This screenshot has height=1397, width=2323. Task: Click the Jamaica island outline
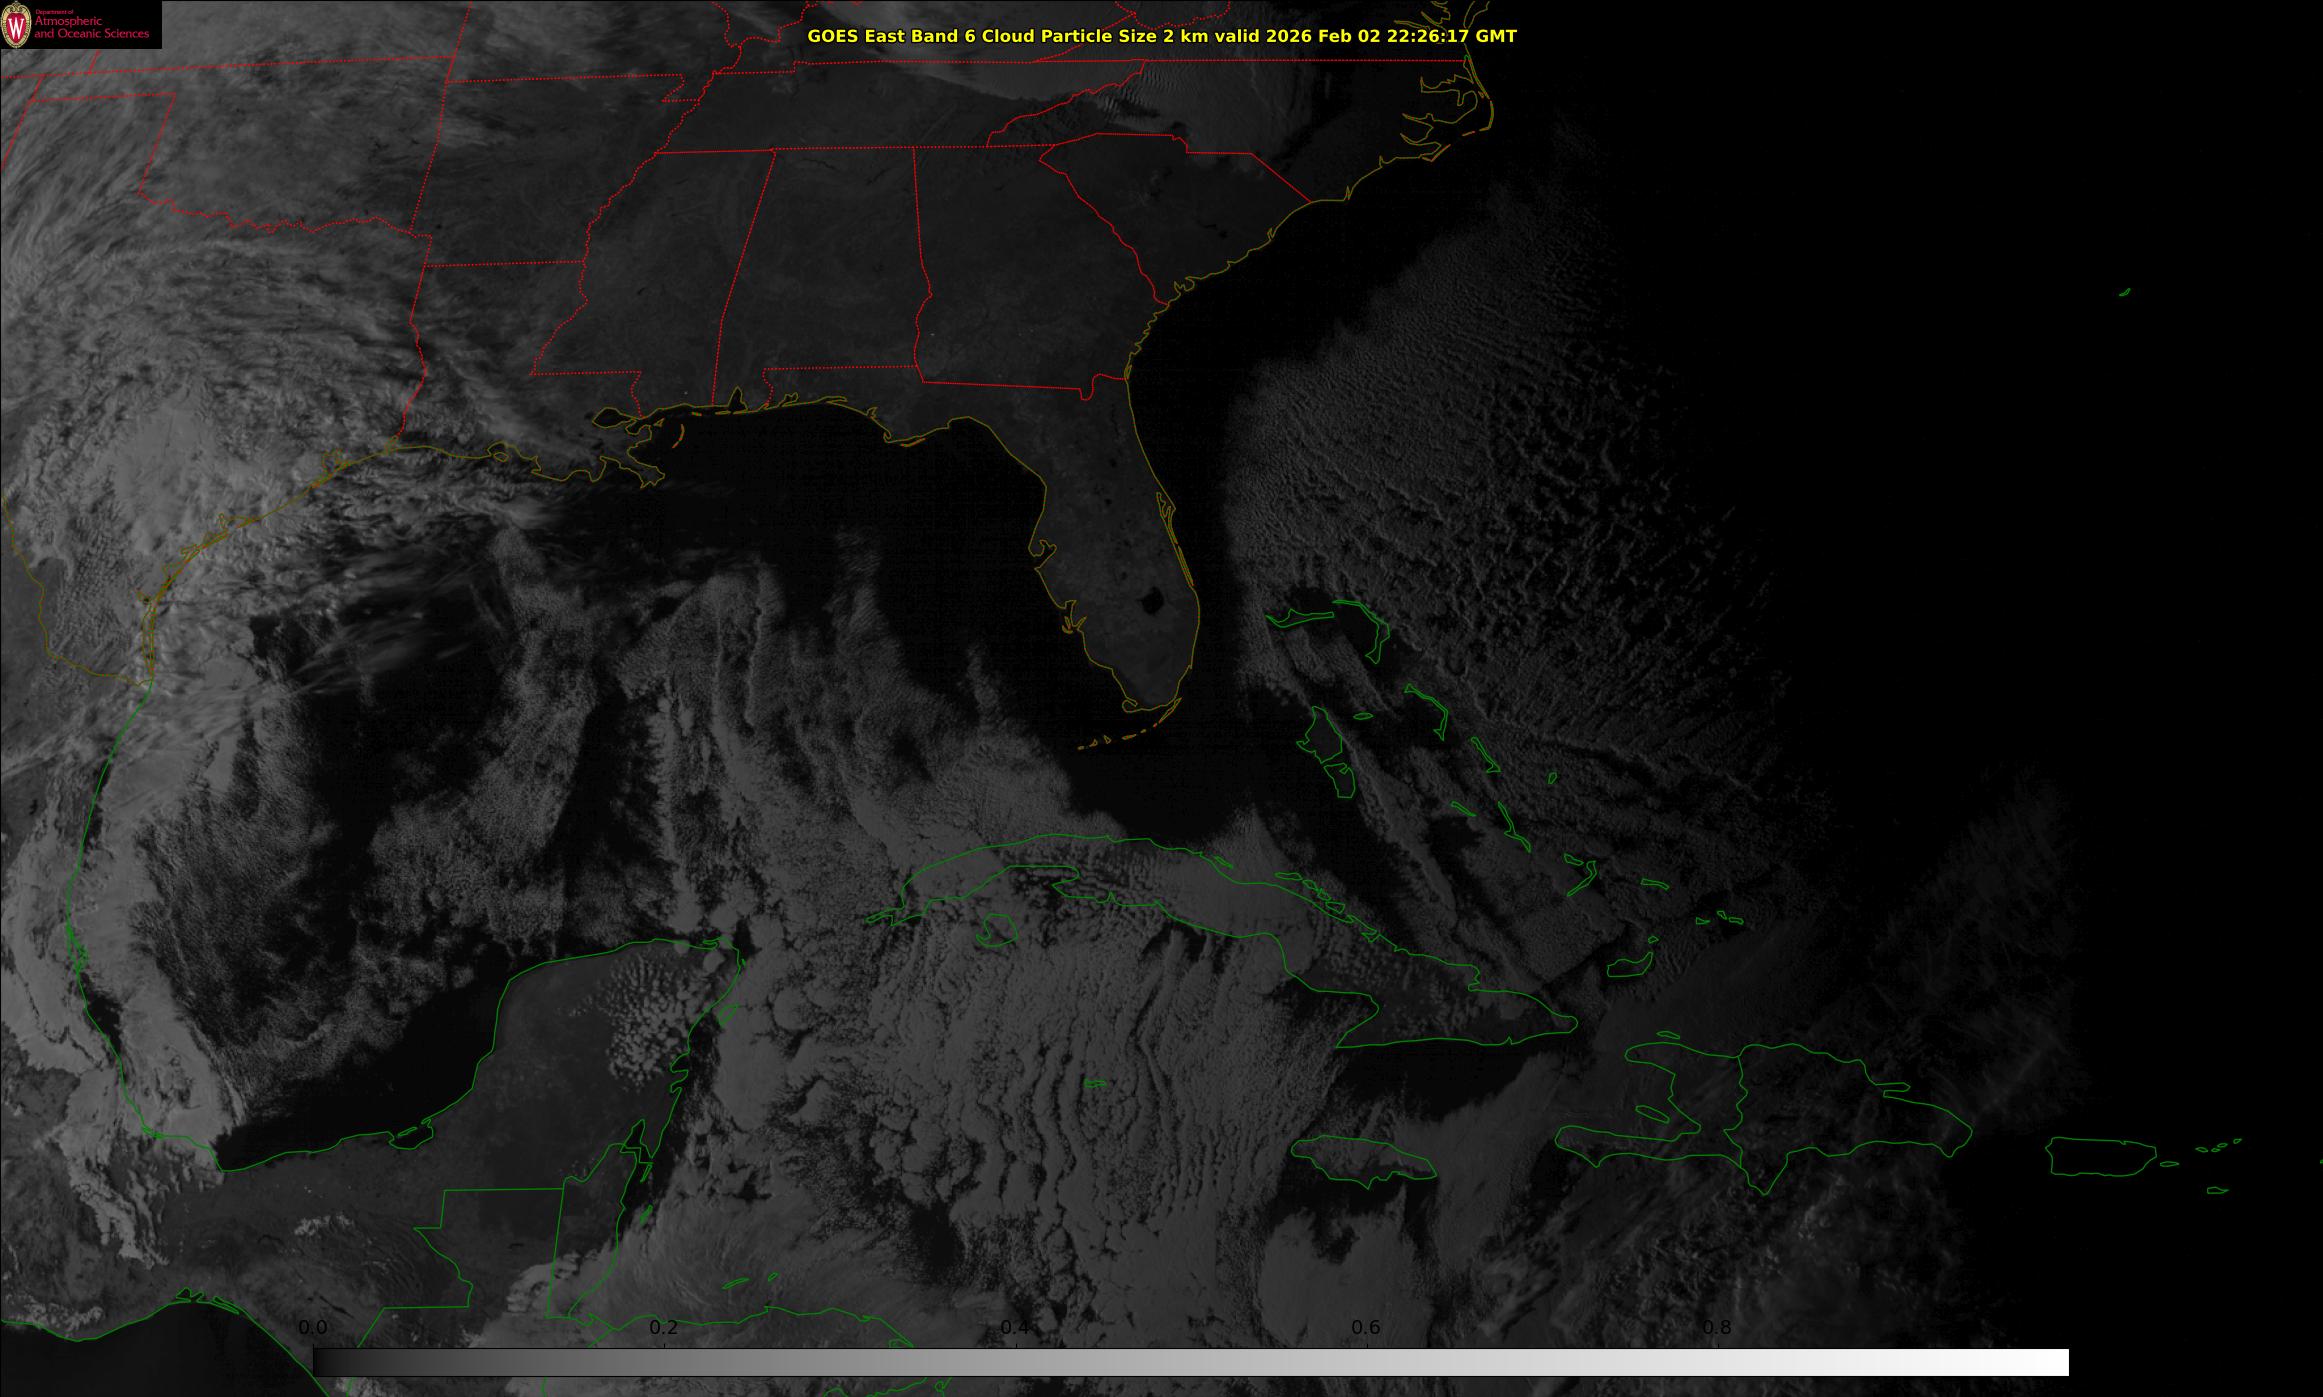pyautogui.click(x=1361, y=1158)
